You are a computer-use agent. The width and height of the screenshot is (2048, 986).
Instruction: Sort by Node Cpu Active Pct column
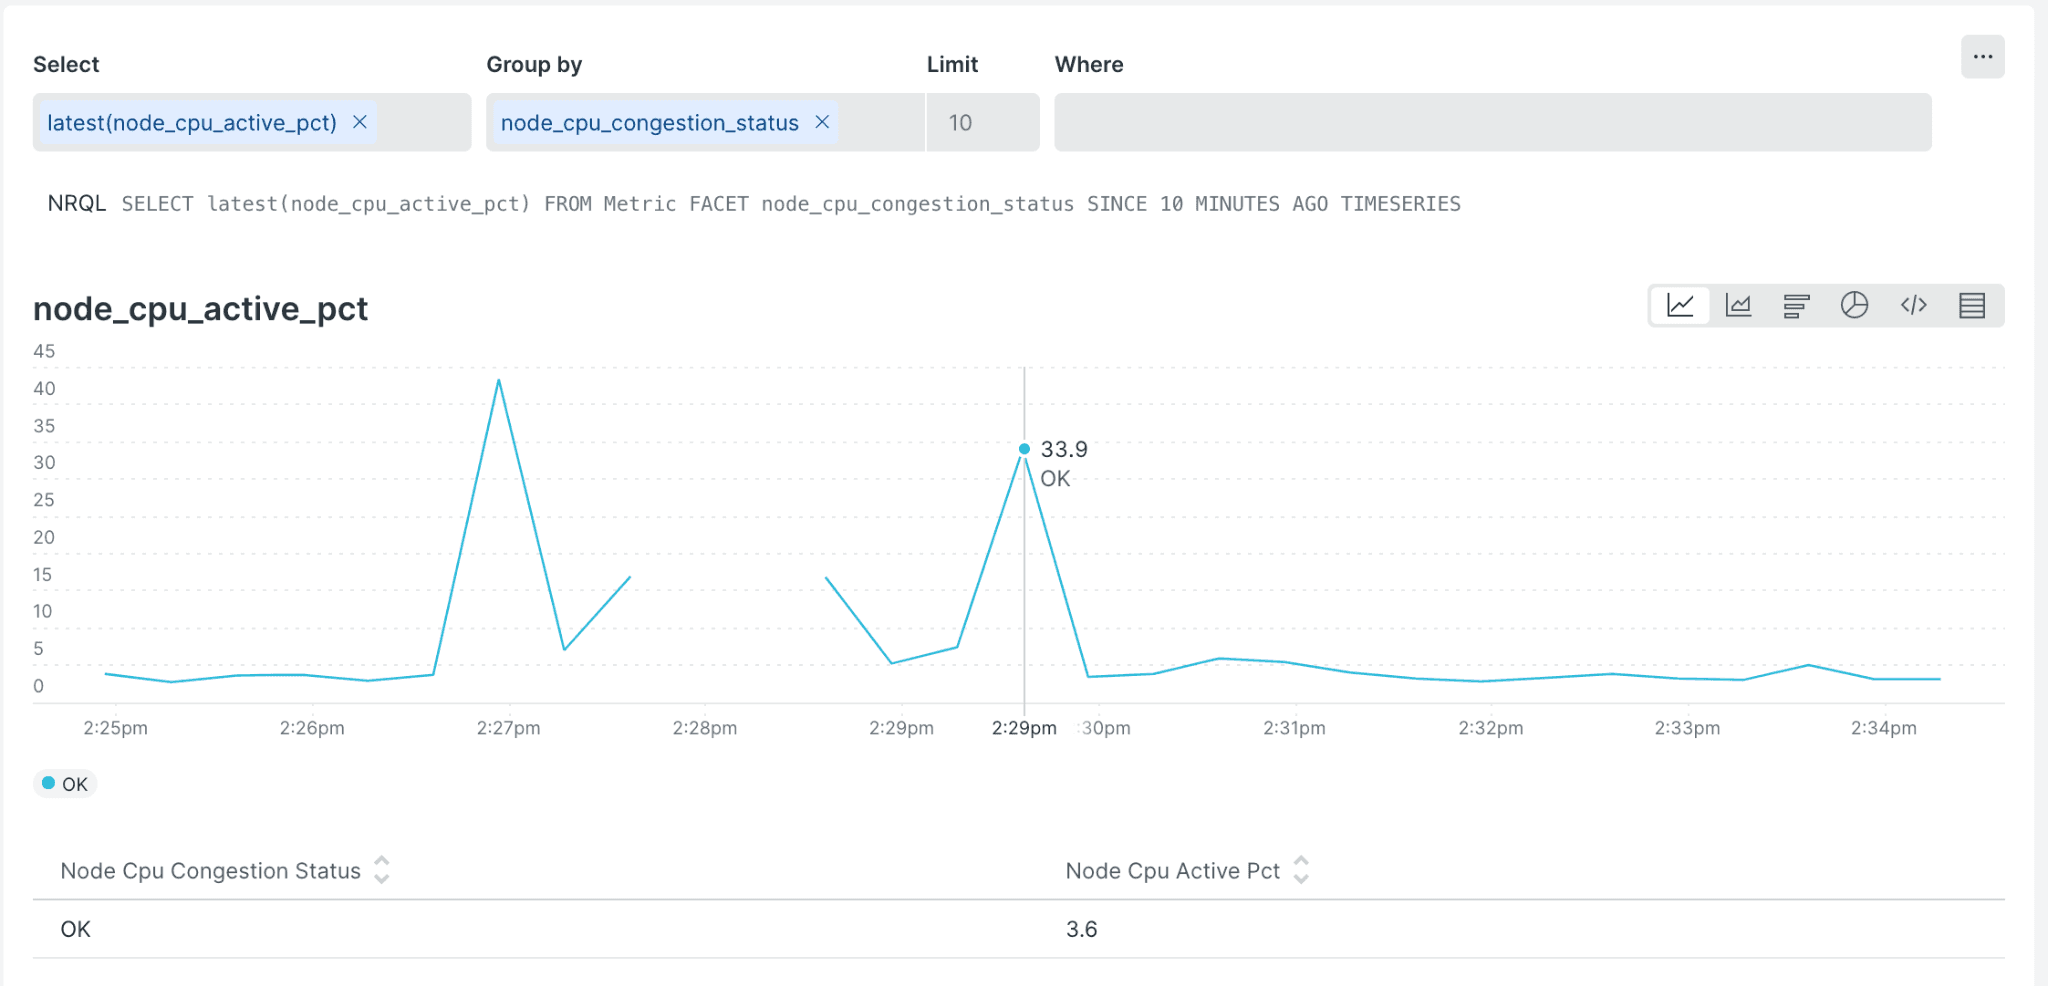click(x=1300, y=870)
